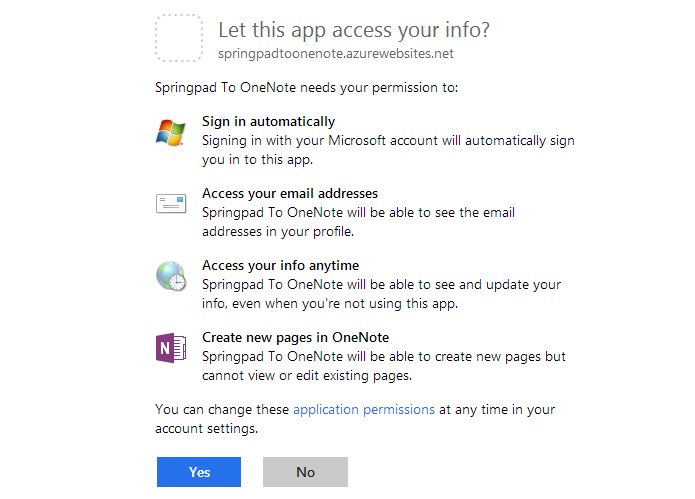Click the Windows flag sign-in icon
Screen dimensions: 695x499
[171, 133]
